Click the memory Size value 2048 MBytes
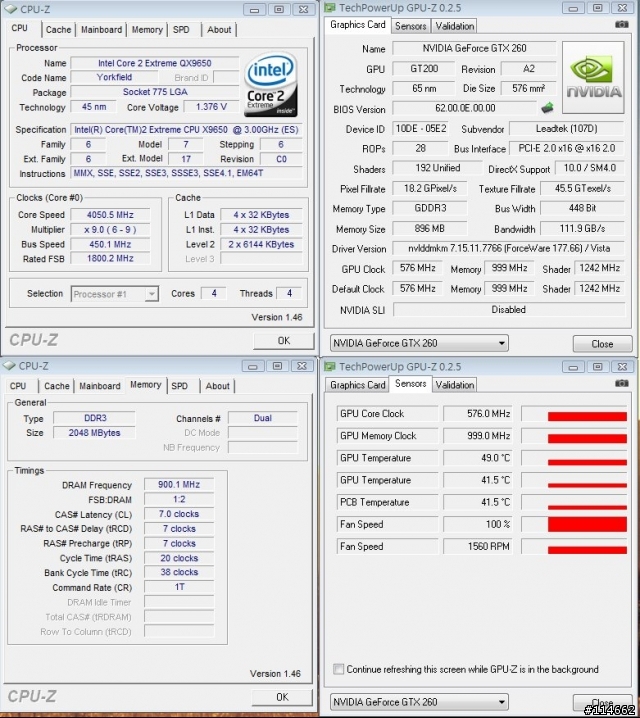Viewport: 640px width, 718px height. 94,433
